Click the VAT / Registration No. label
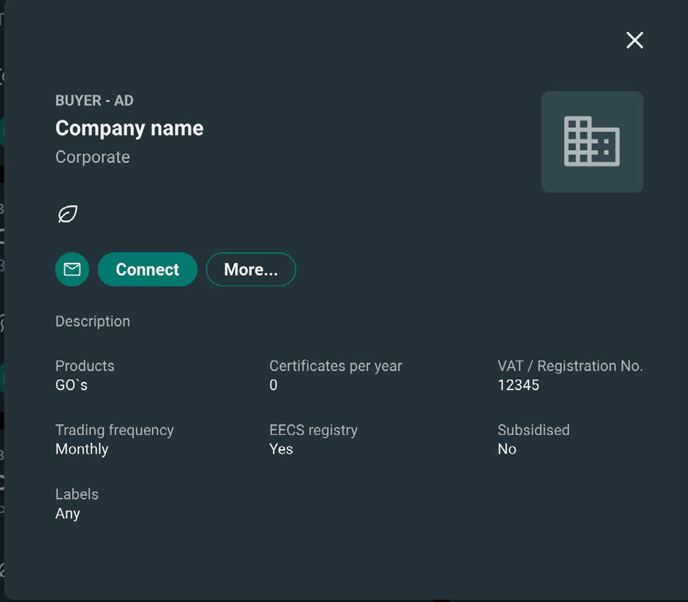The image size is (688, 602). pos(570,366)
